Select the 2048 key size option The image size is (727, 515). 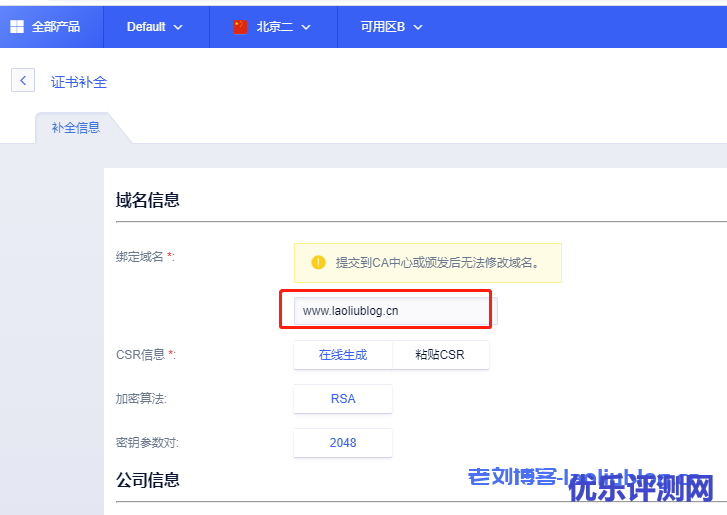click(x=343, y=443)
